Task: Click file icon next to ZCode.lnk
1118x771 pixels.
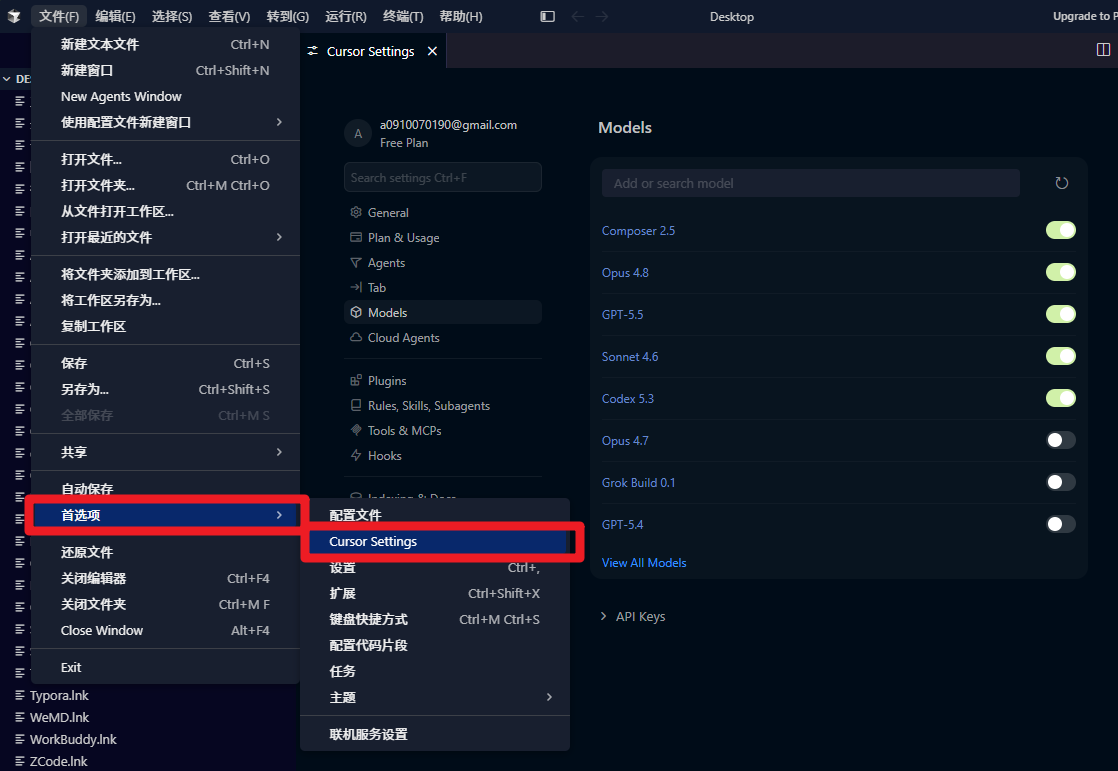Action: coord(20,762)
